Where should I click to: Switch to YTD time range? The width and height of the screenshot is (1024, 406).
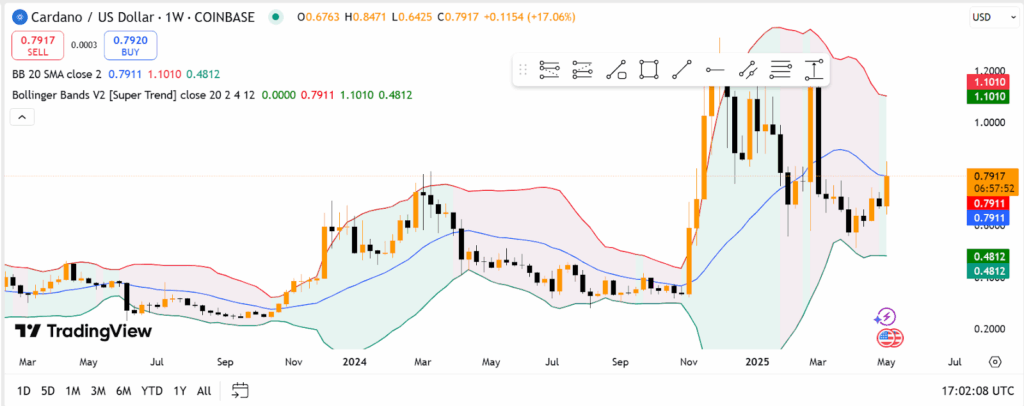[x=152, y=391]
